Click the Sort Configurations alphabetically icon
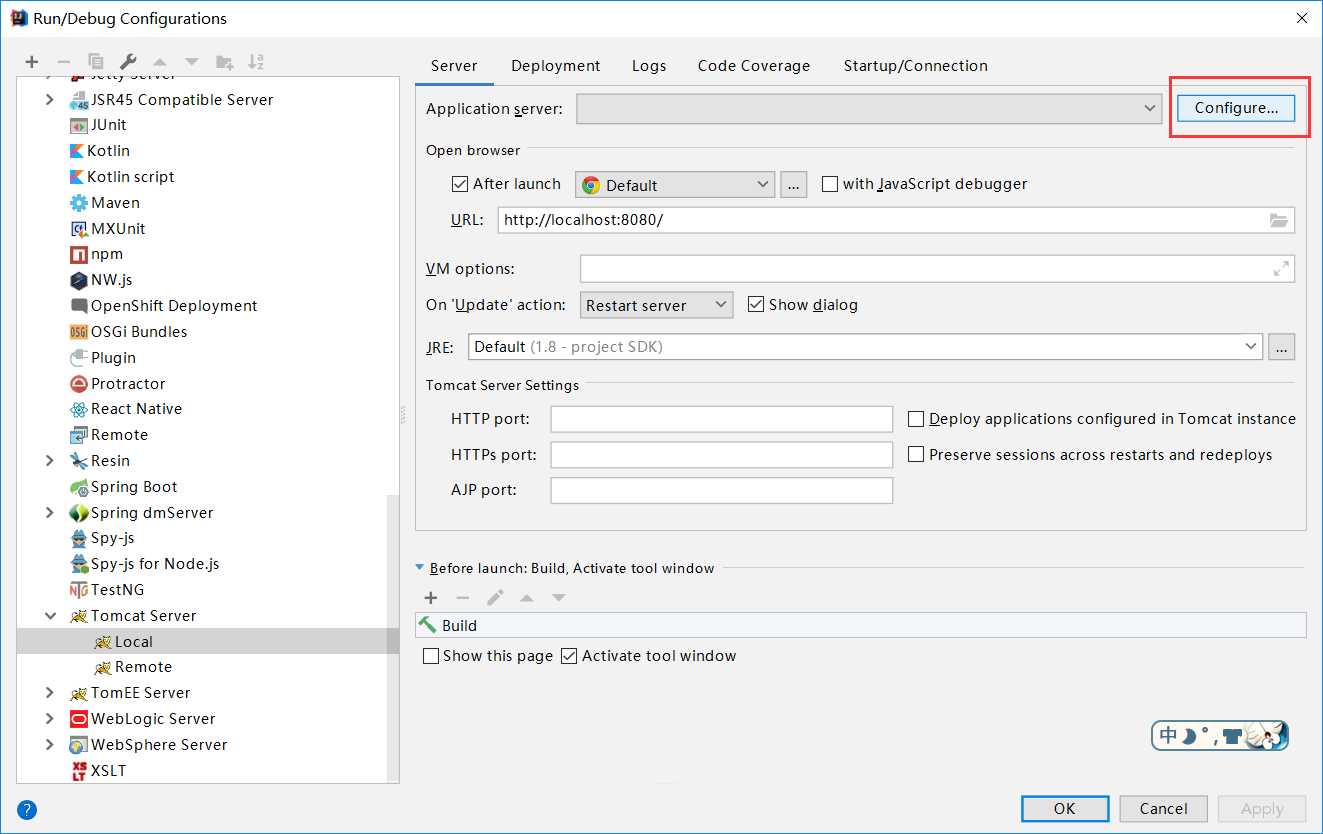Viewport: 1323px width, 834px height. coord(256,62)
